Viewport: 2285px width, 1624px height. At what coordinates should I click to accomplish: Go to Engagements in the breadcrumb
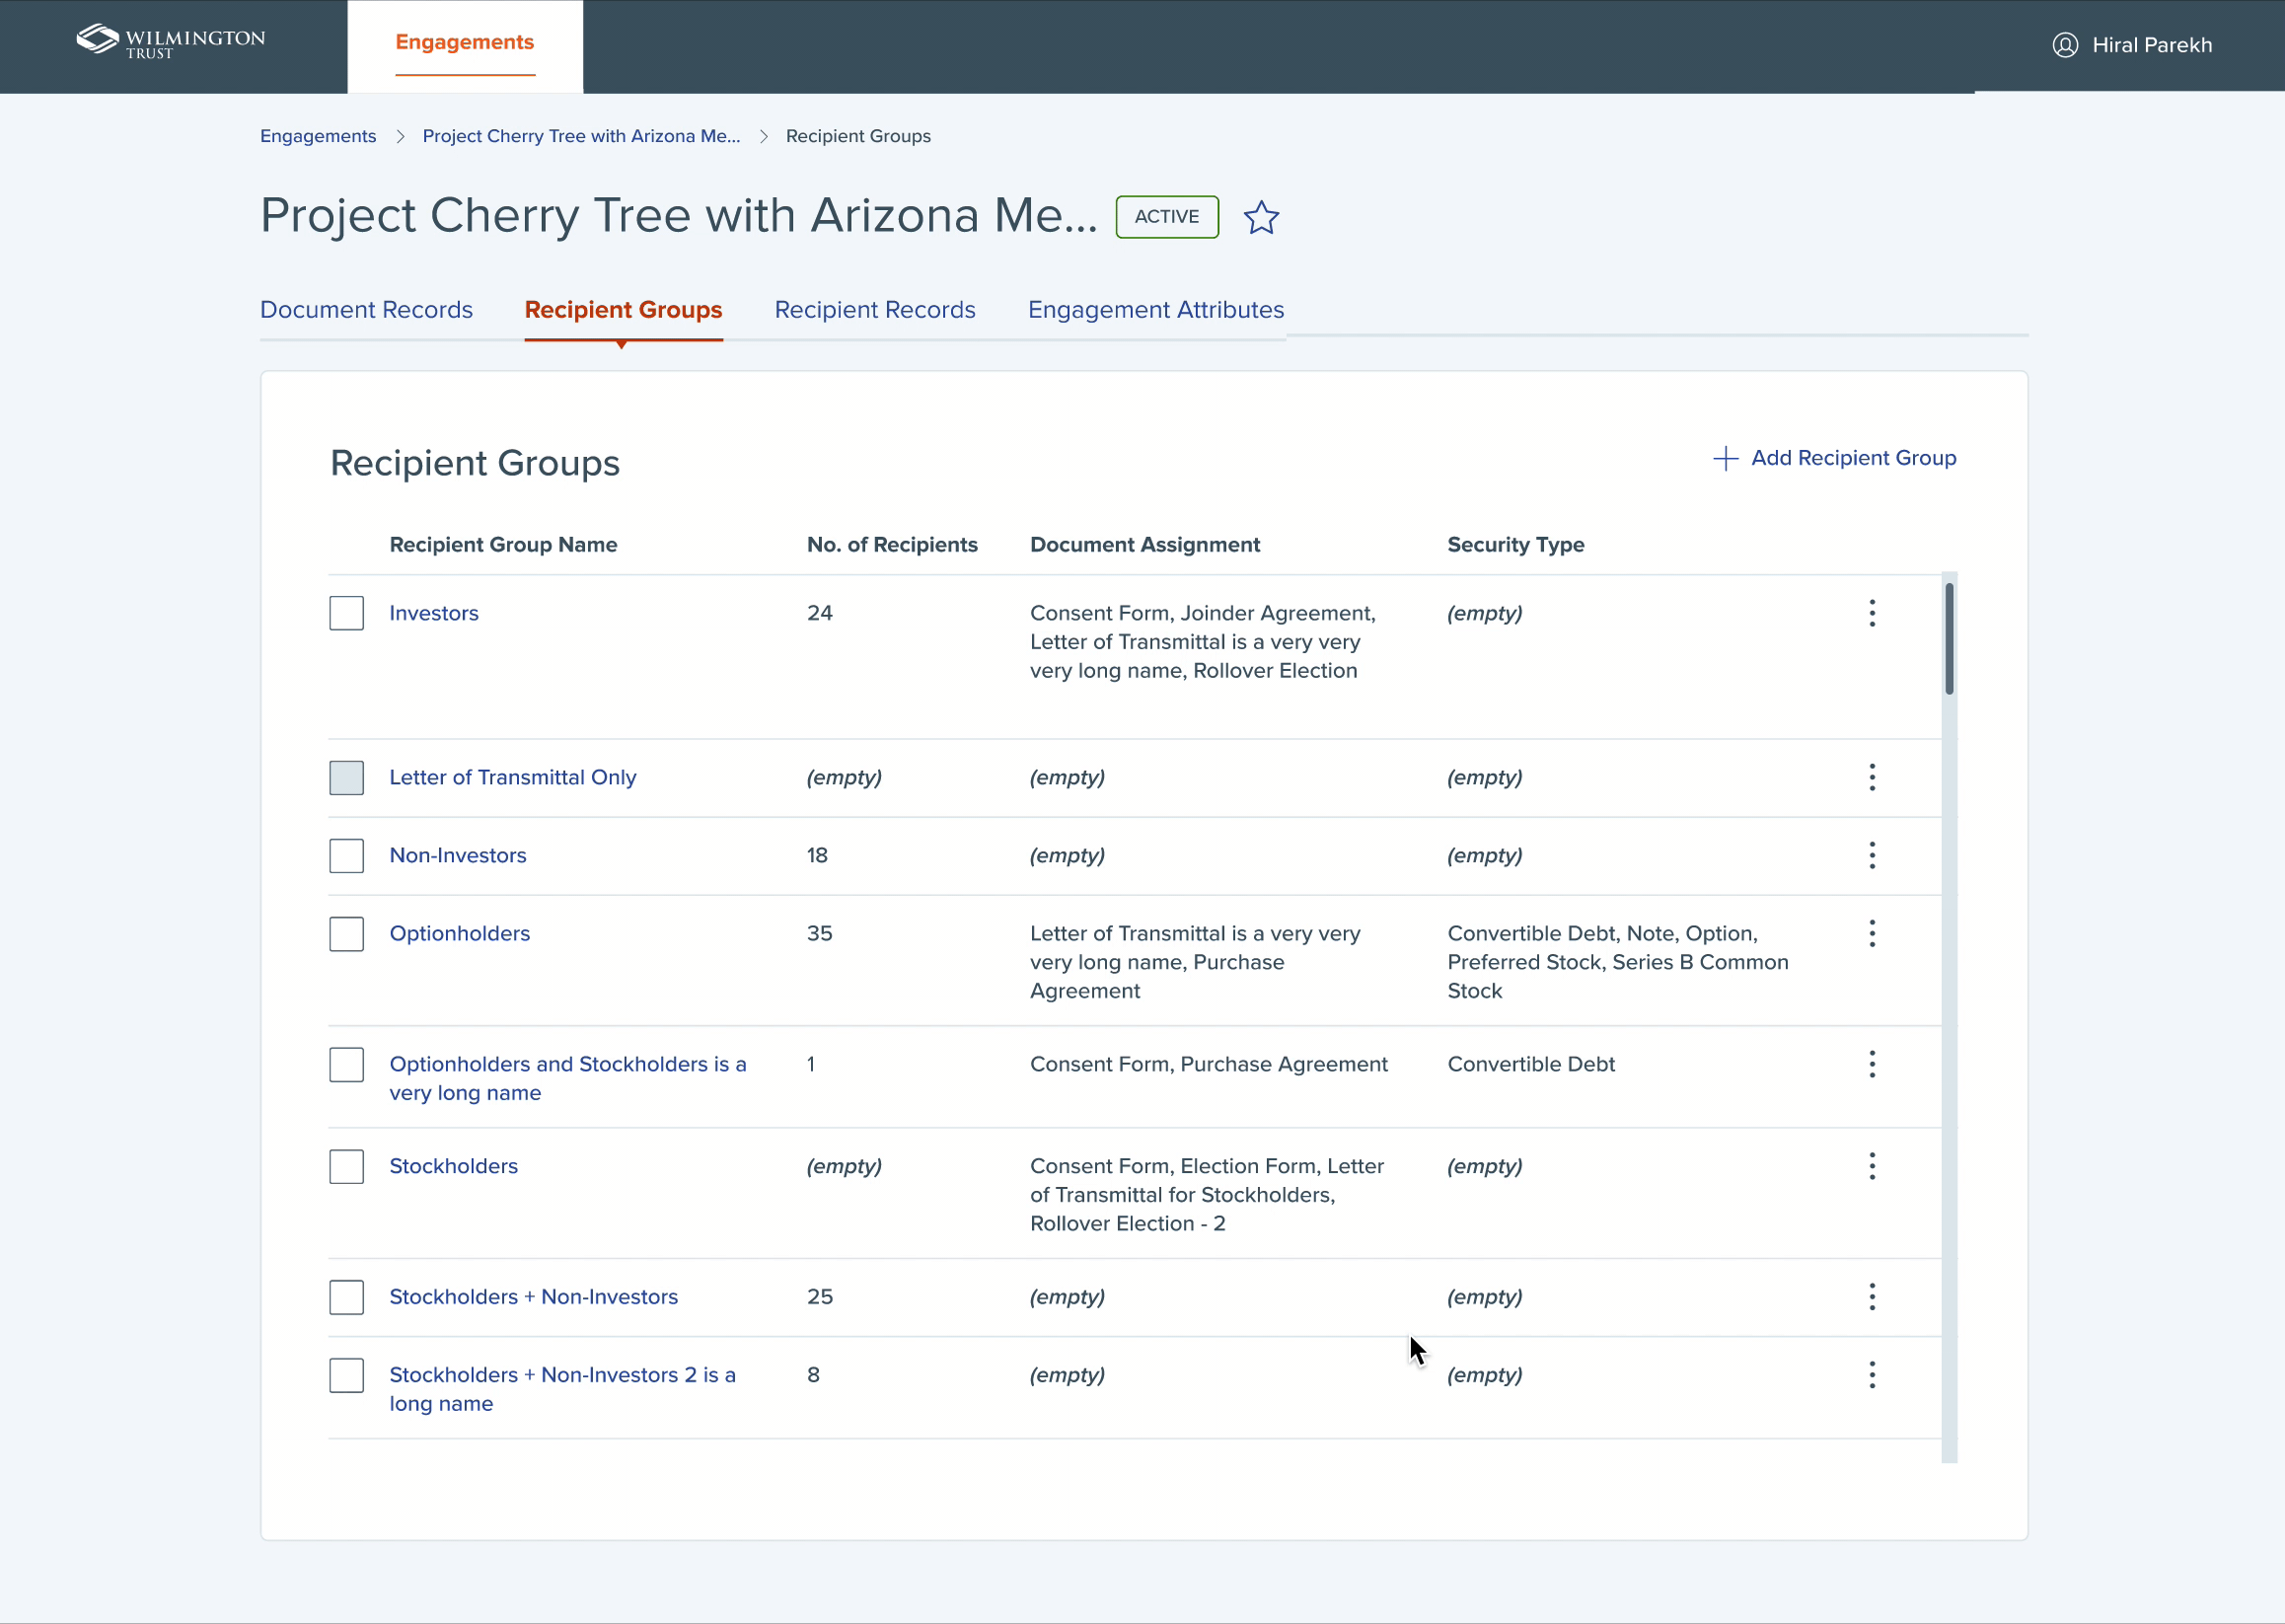(x=318, y=136)
